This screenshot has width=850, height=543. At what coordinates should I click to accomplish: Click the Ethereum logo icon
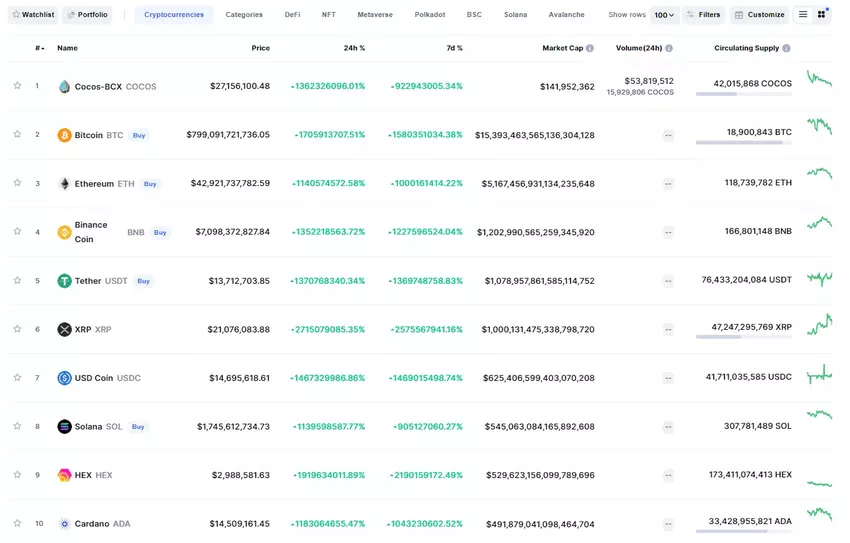click(x=64, y=184)
